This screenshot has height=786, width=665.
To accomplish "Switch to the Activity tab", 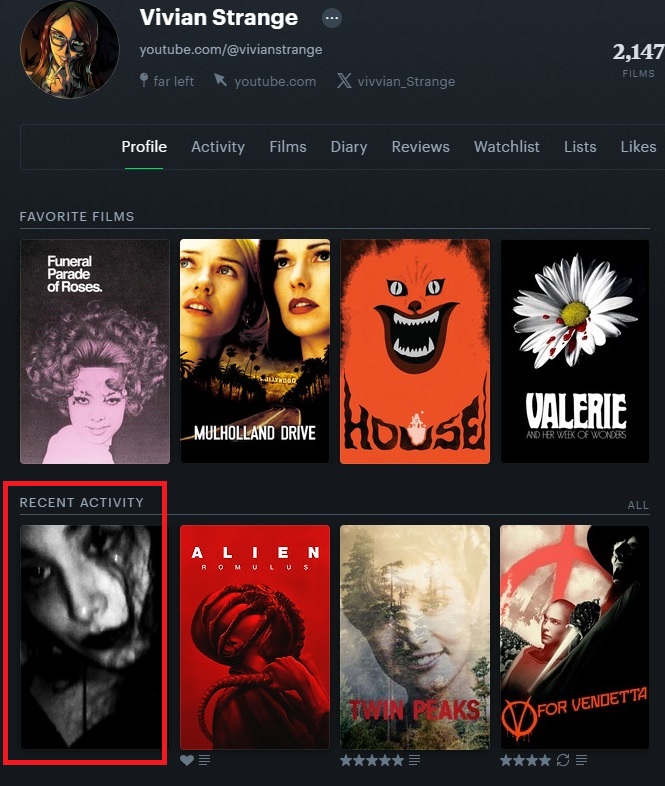I will coord(217,147).
